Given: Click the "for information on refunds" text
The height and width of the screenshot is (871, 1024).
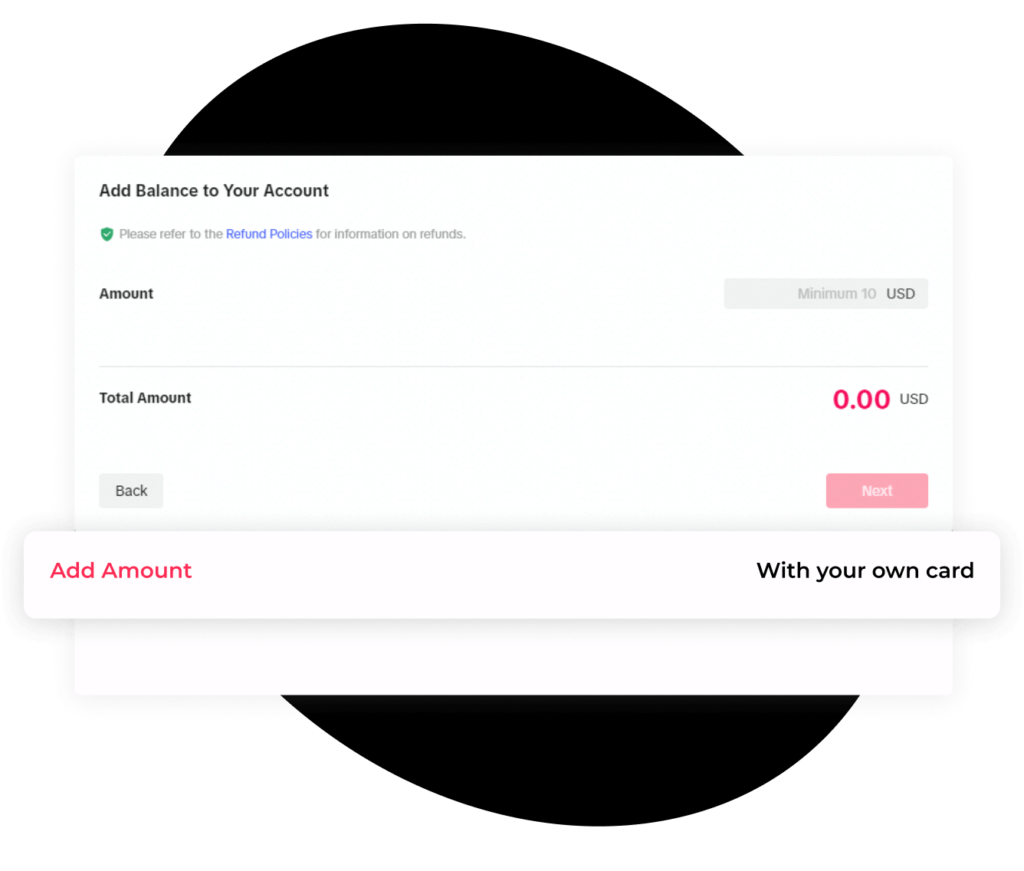Looking at the screenshot, I should (x=391, y=234).
